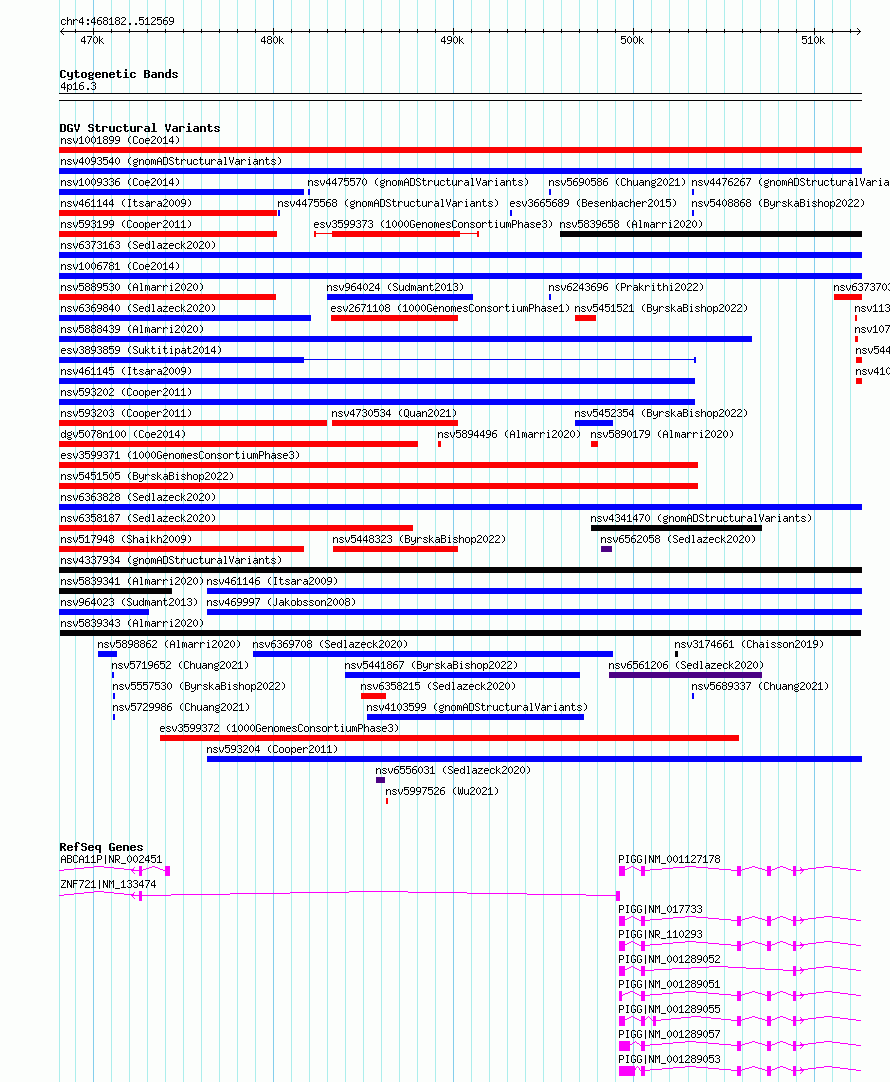Select nsv5894496 (Almarri2020) label
The image size is (890, 1082).
coord(509,435)
